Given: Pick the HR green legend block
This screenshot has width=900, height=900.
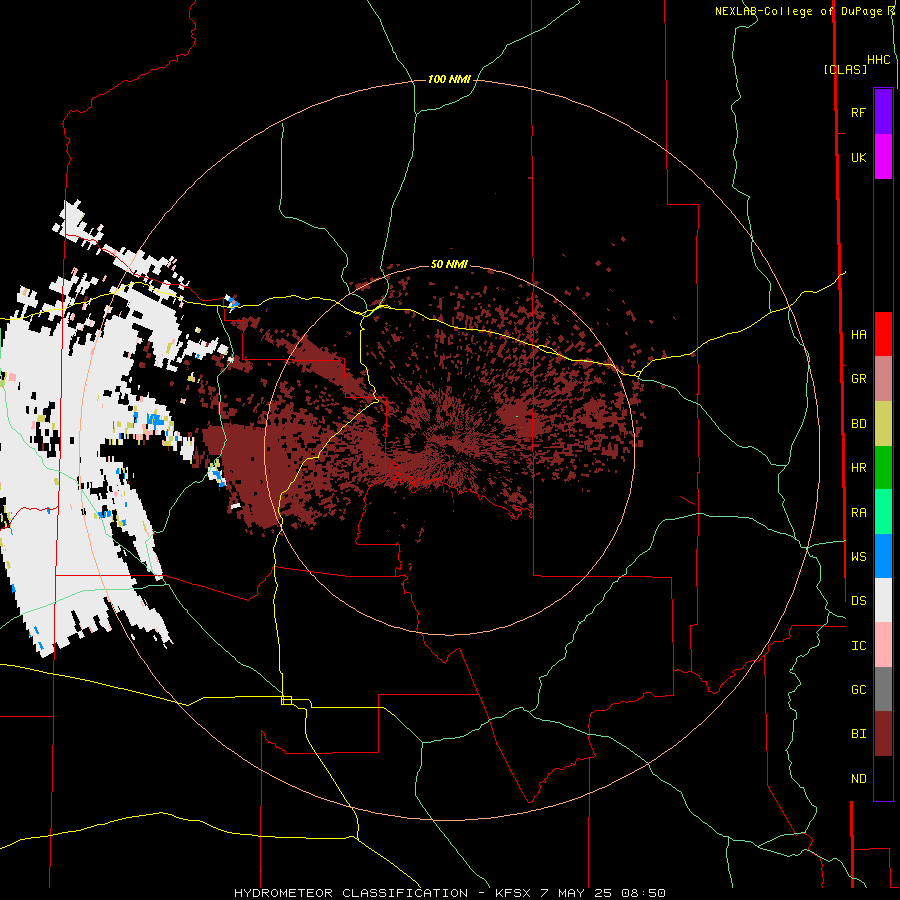Looking at the screenshot, I should (x=883, y=468).
